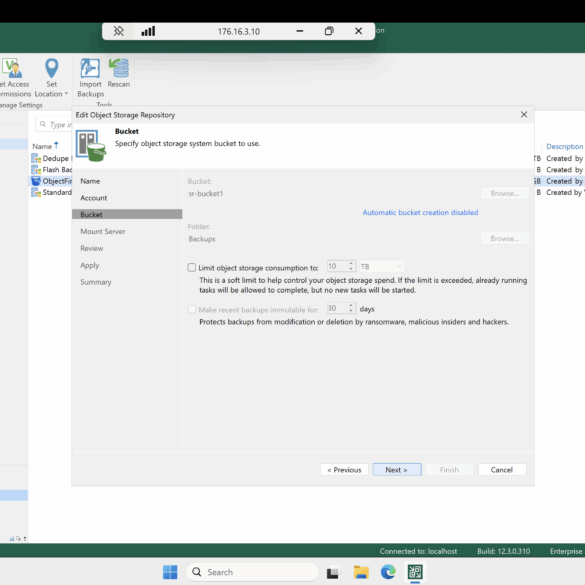
Task: Browse for a bucket
Action: click(x=504, y=193)
